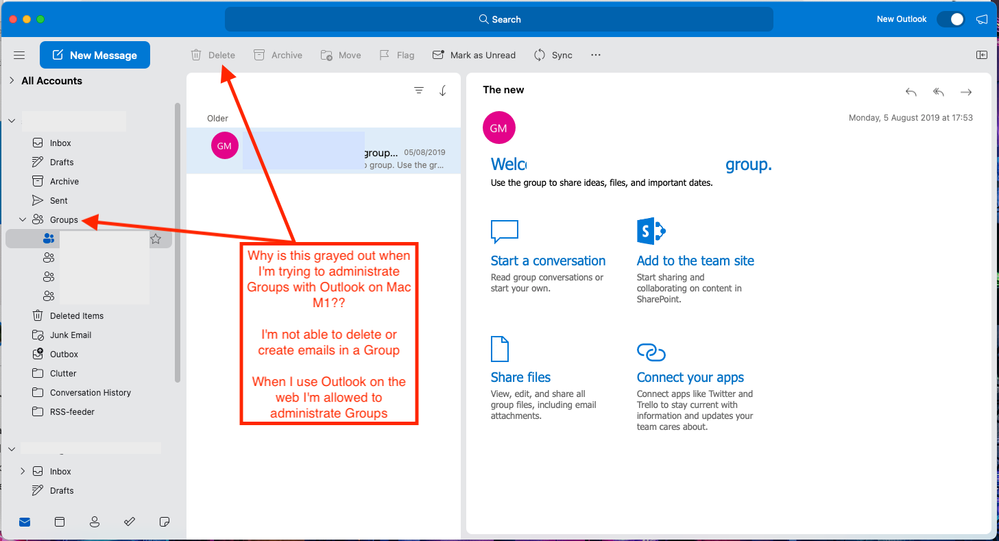The width and height of the screenshot is (999, 541).
Task: Click the Reply arrow icon
Action: [911, 92]
